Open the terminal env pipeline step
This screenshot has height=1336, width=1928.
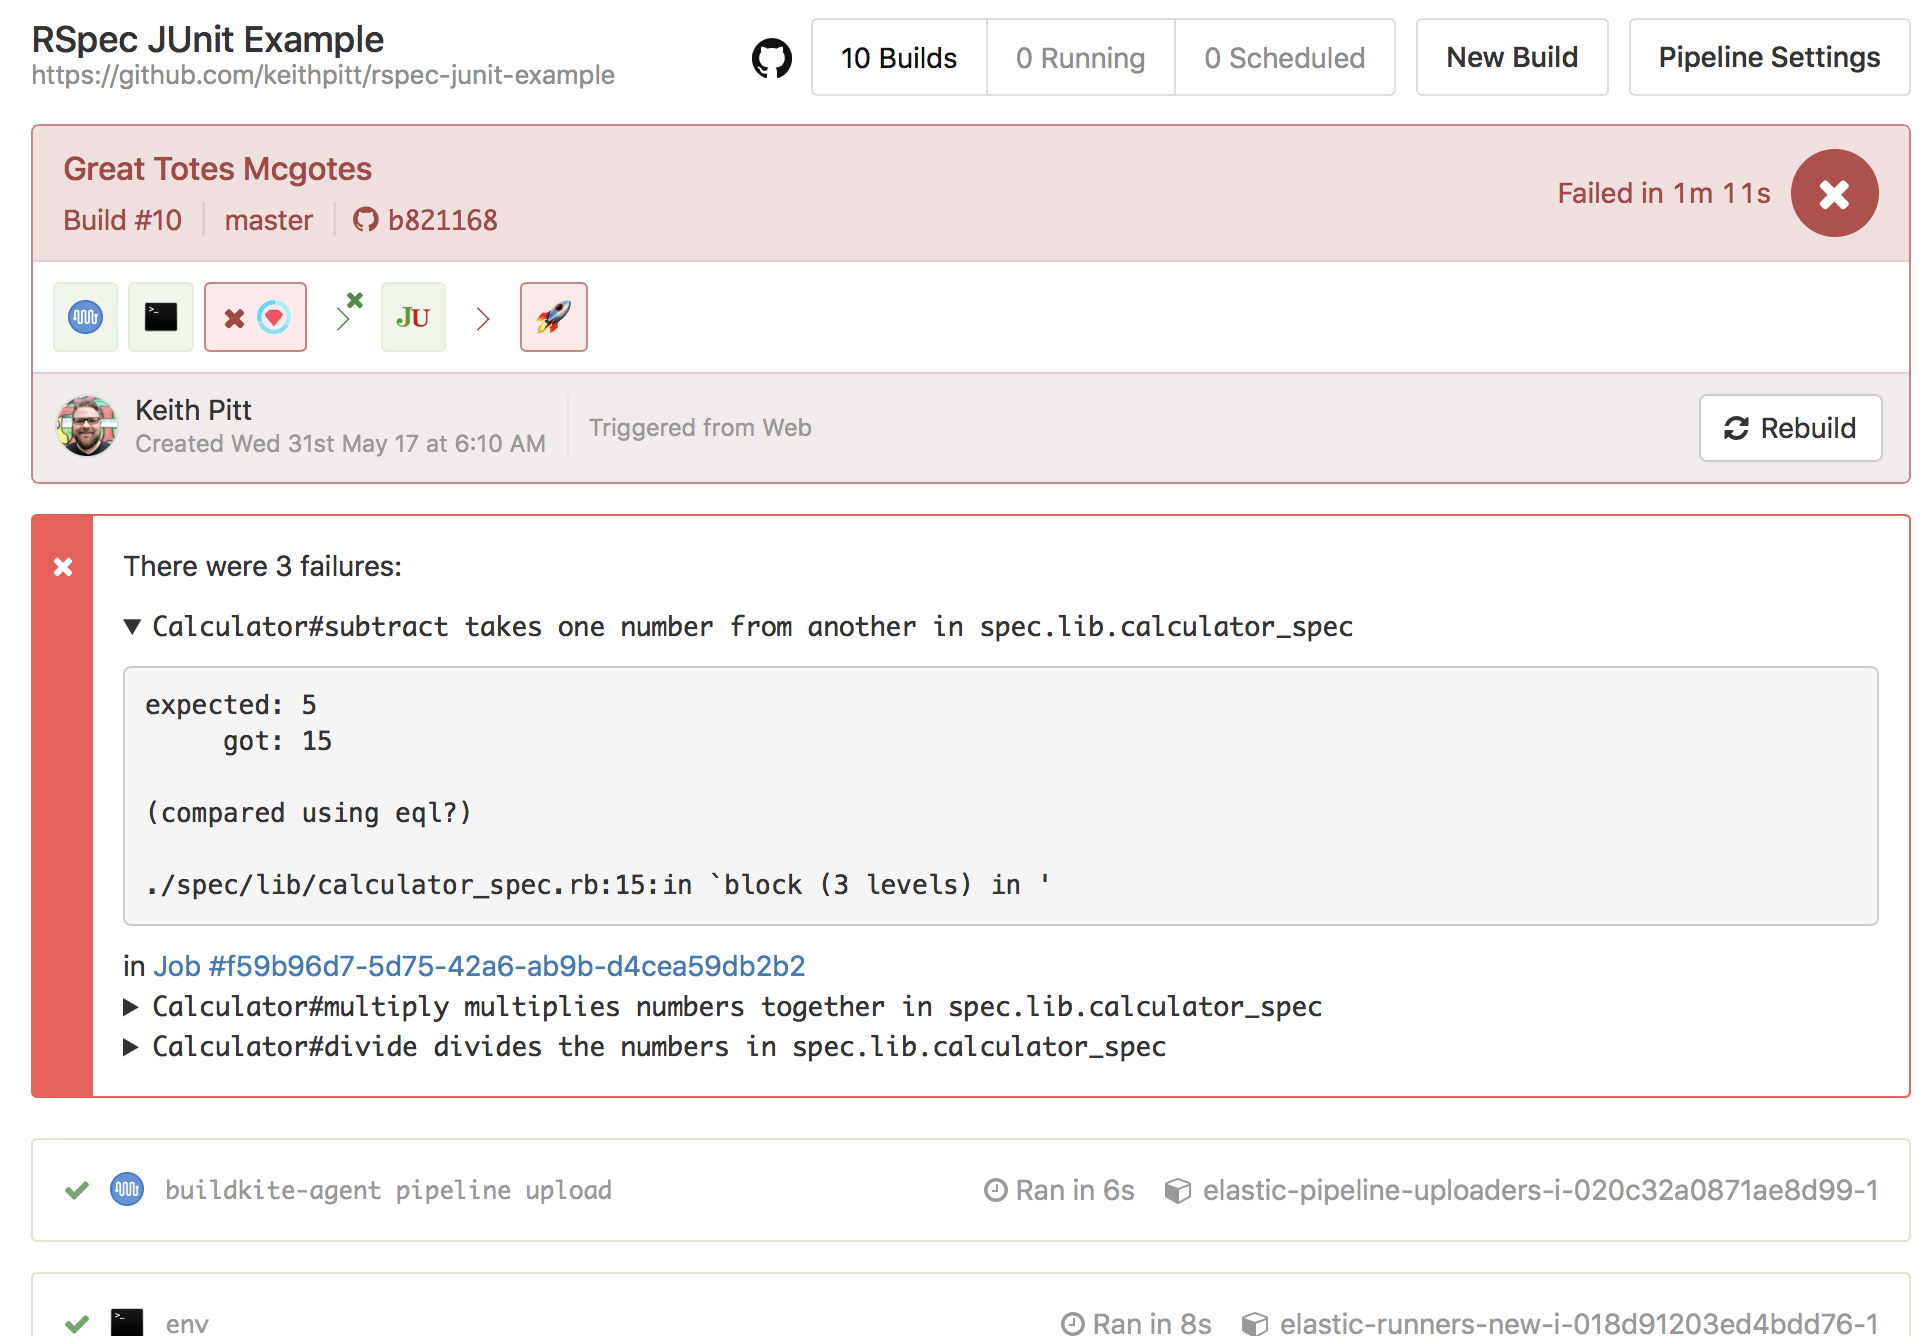160,317
